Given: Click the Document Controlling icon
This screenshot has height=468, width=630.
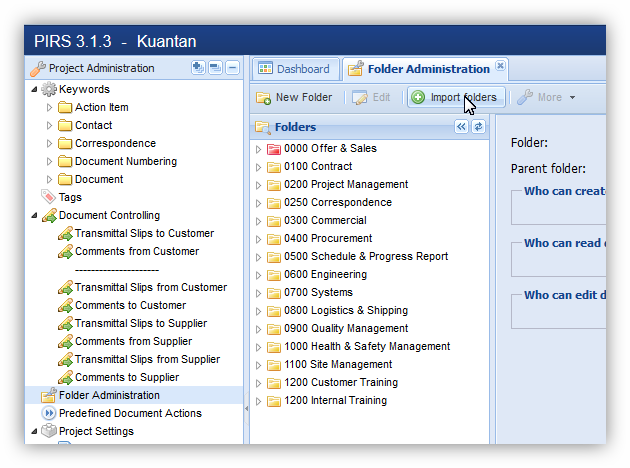Looking at the screenshot, I should pos(49,215).
